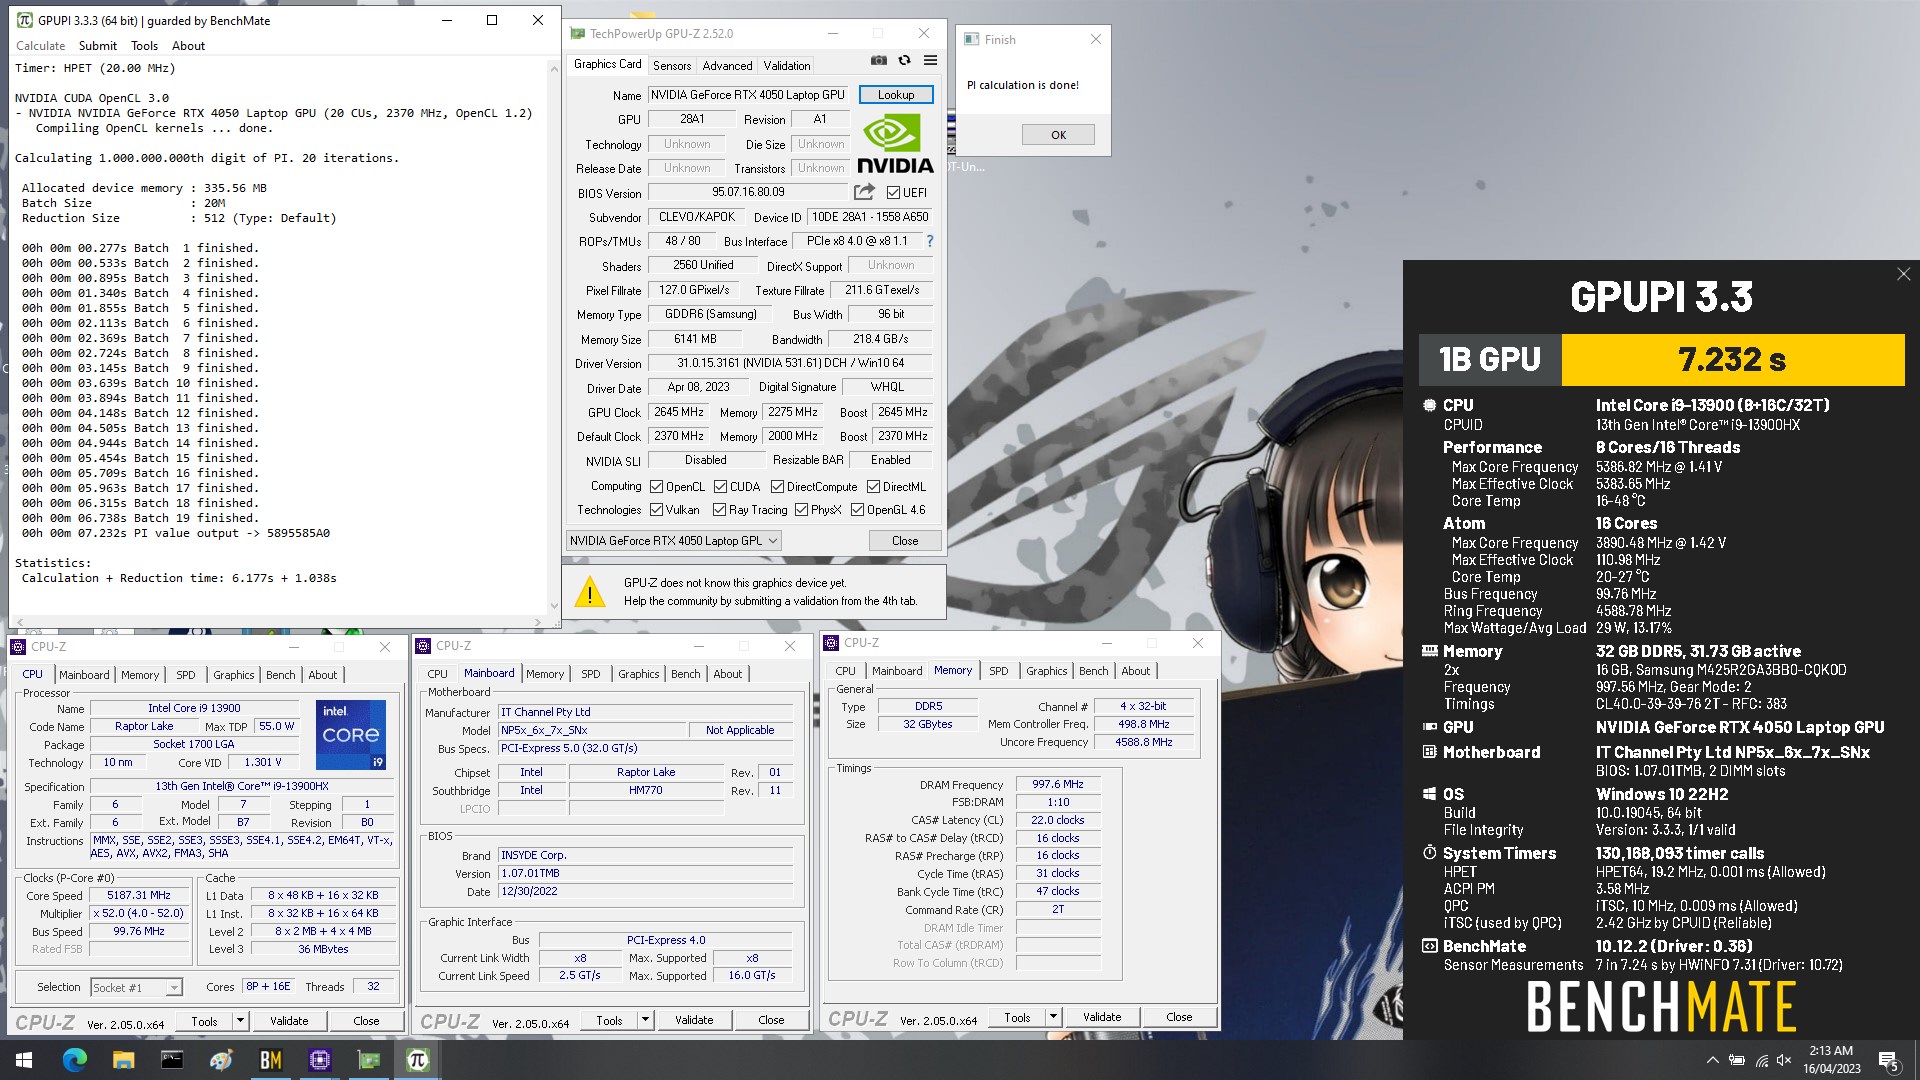Expand Tools dropdown arrow in Memory window

pos(1053,1017)
